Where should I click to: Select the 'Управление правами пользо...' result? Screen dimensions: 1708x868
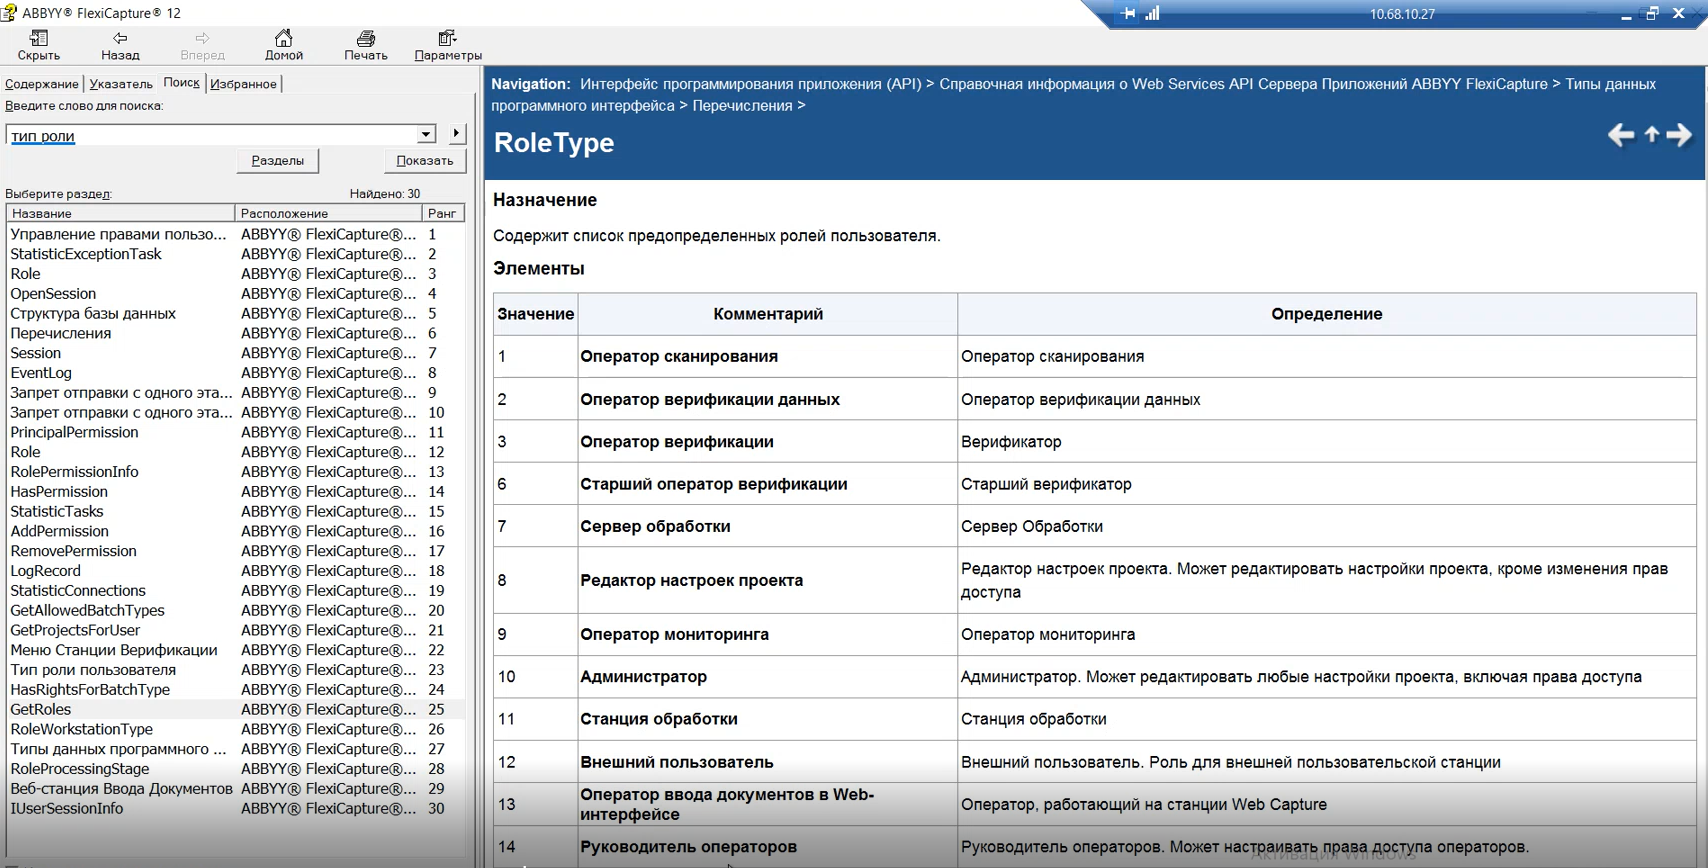pos(118,234)
